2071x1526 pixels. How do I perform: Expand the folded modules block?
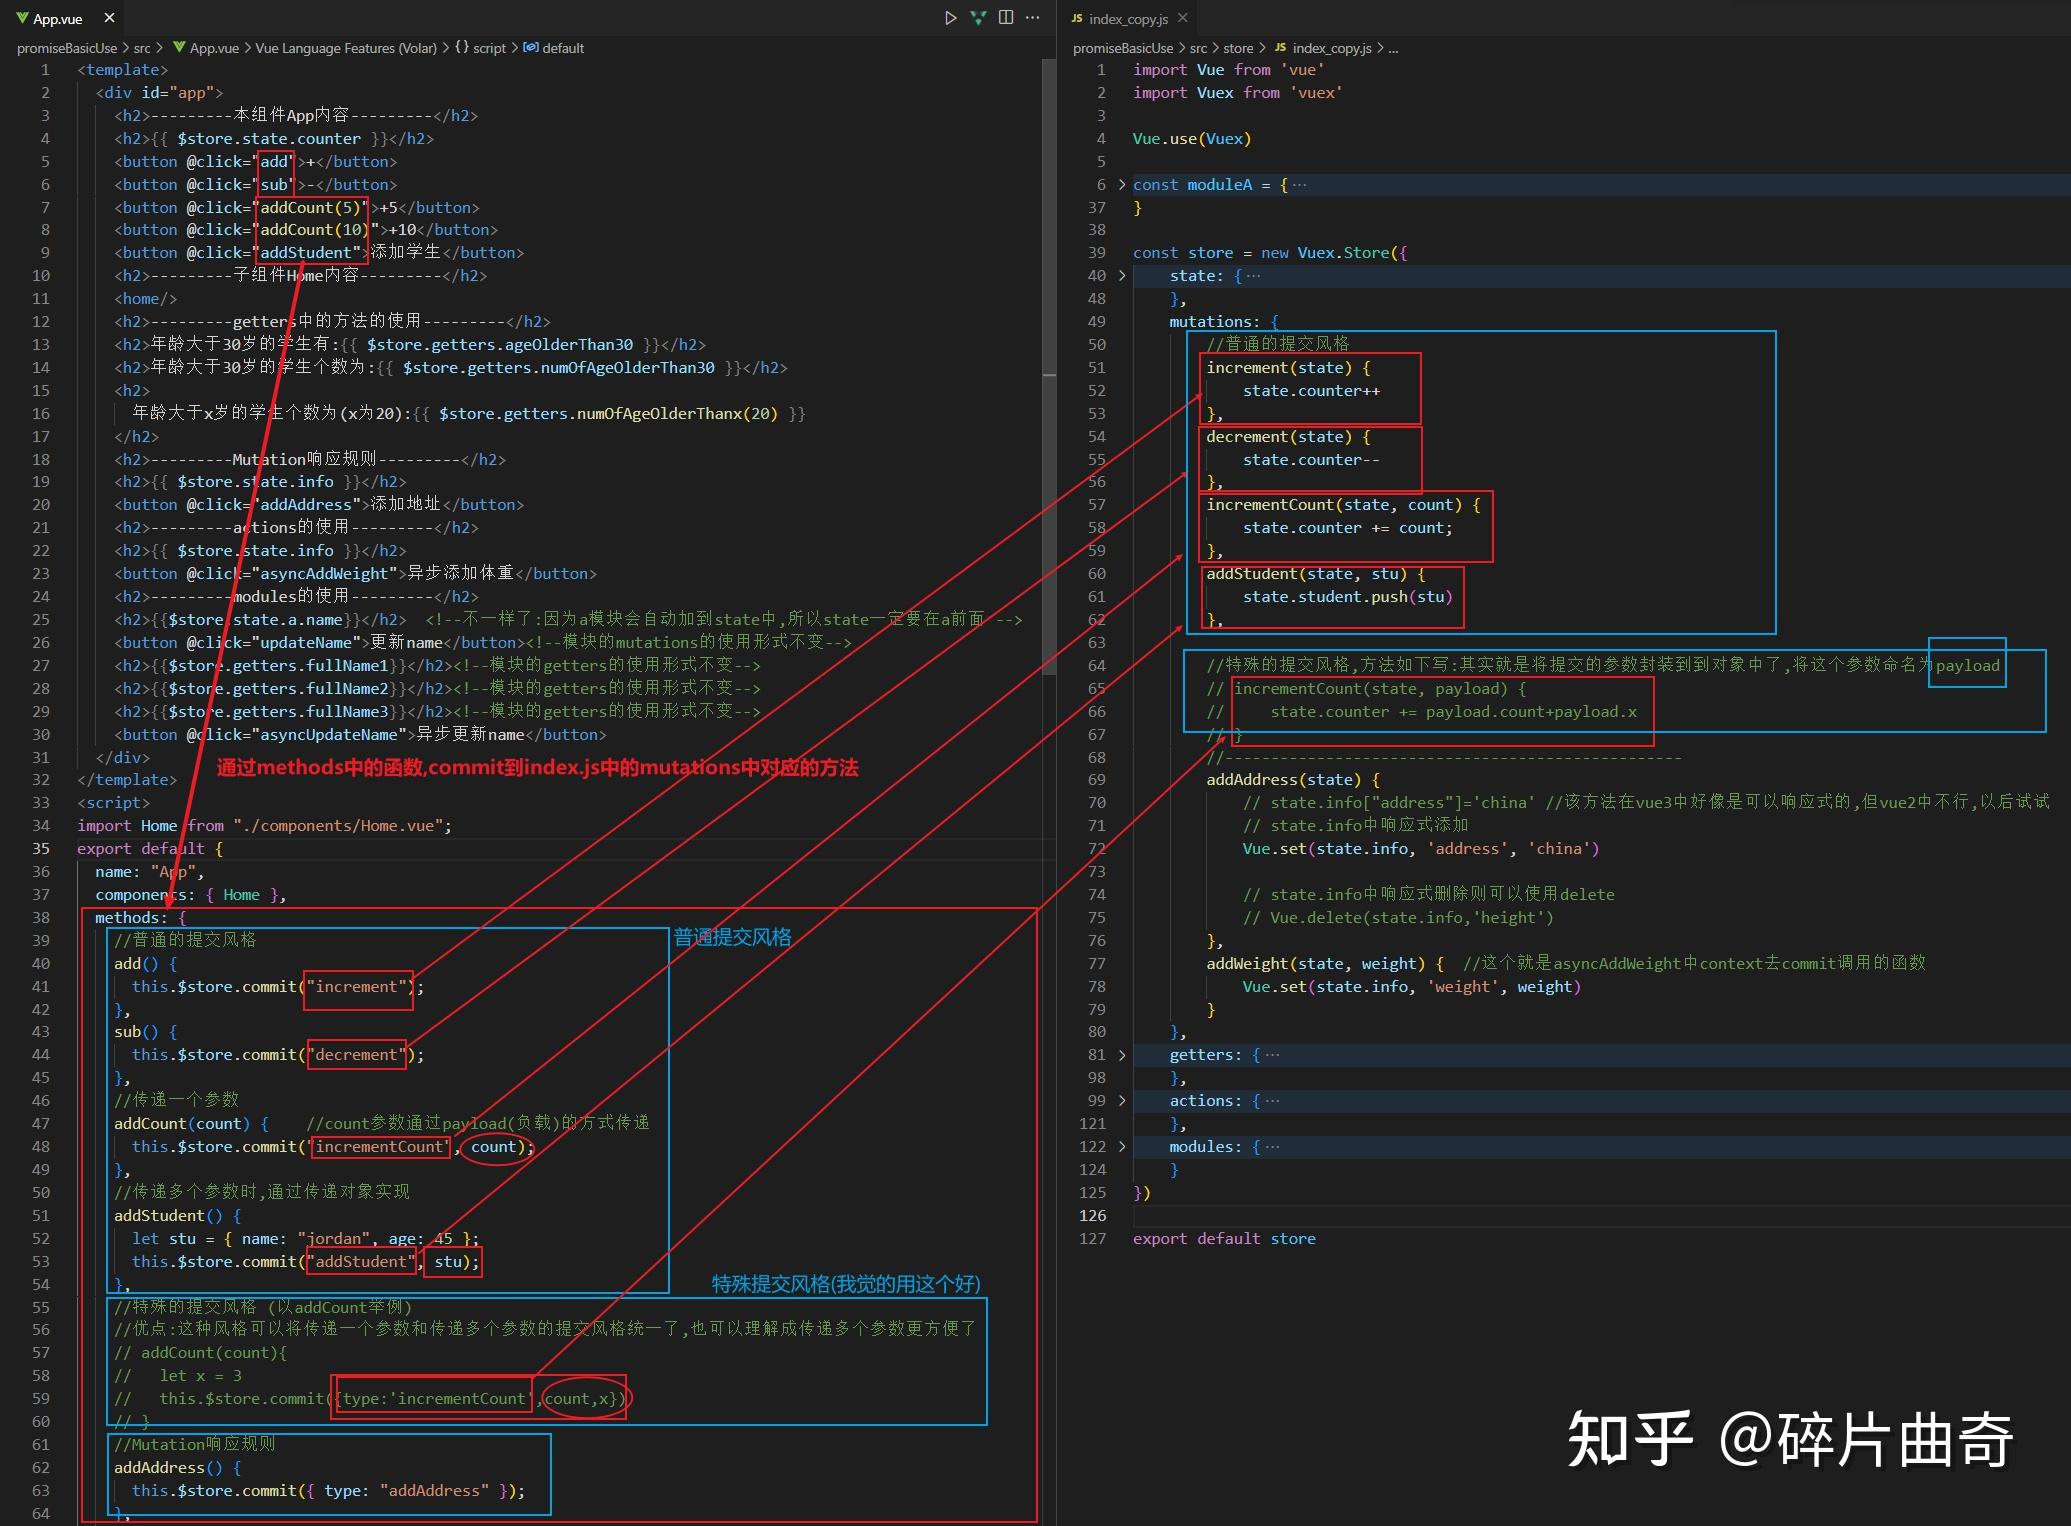click(x=1121, y=1147)
